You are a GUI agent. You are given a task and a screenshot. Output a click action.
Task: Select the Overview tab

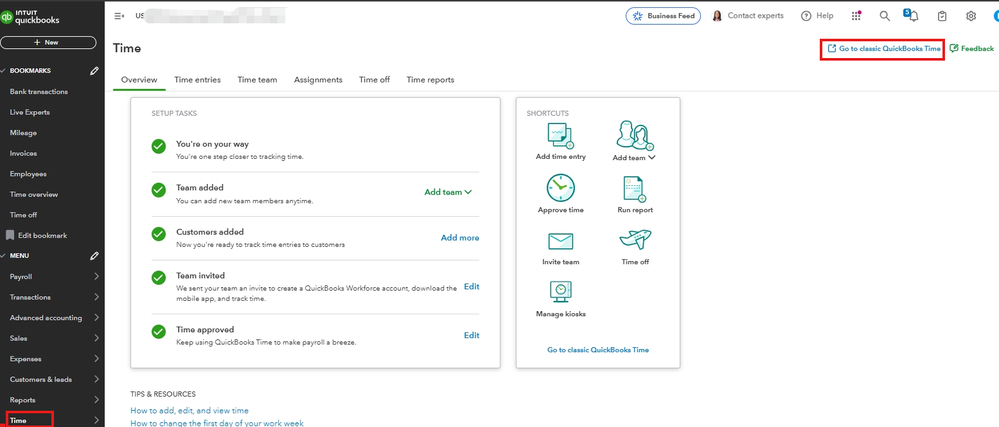[x=139, y=80]
